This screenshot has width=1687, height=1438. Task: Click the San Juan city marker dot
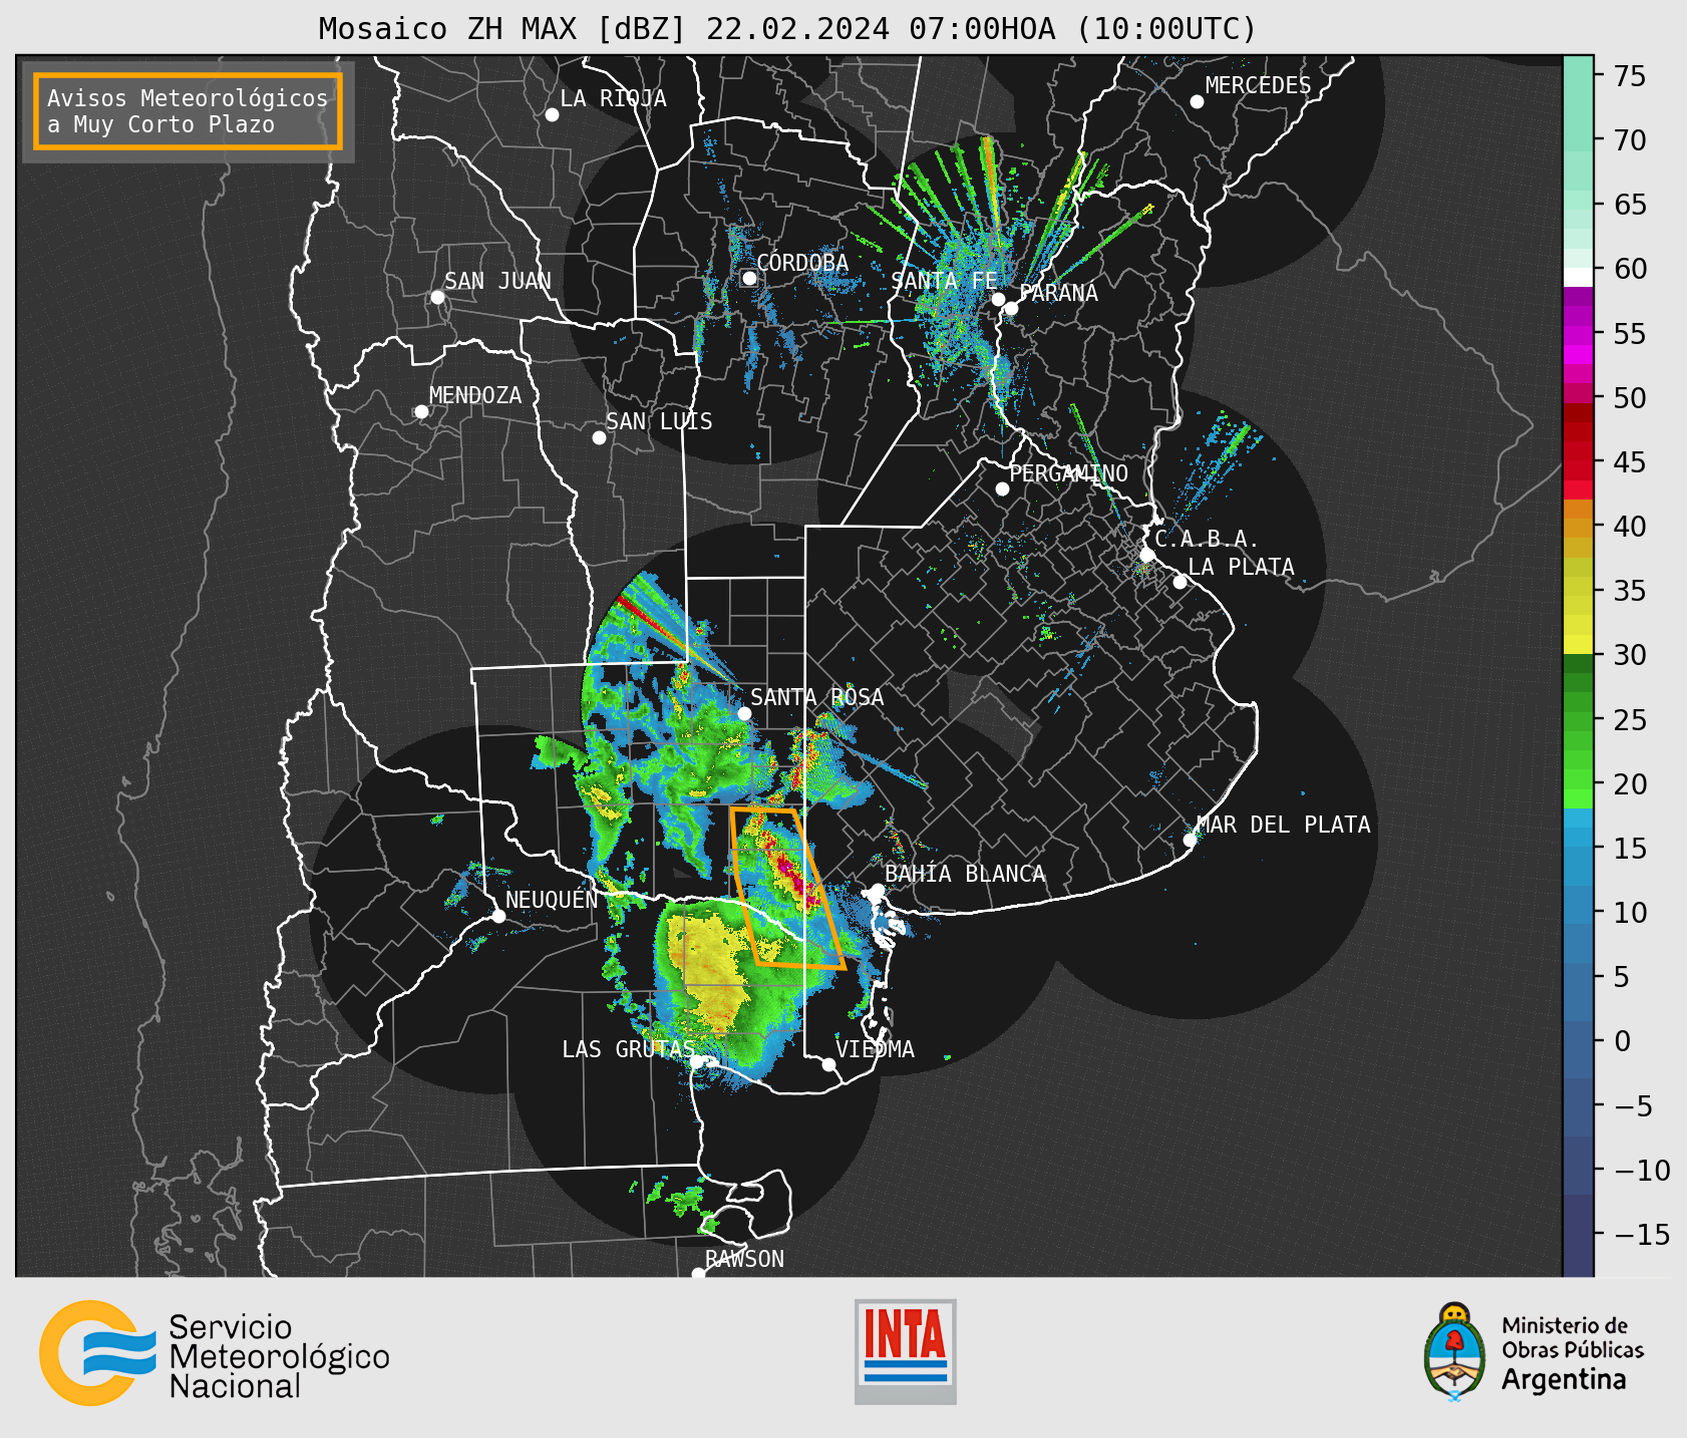(437, 297)
